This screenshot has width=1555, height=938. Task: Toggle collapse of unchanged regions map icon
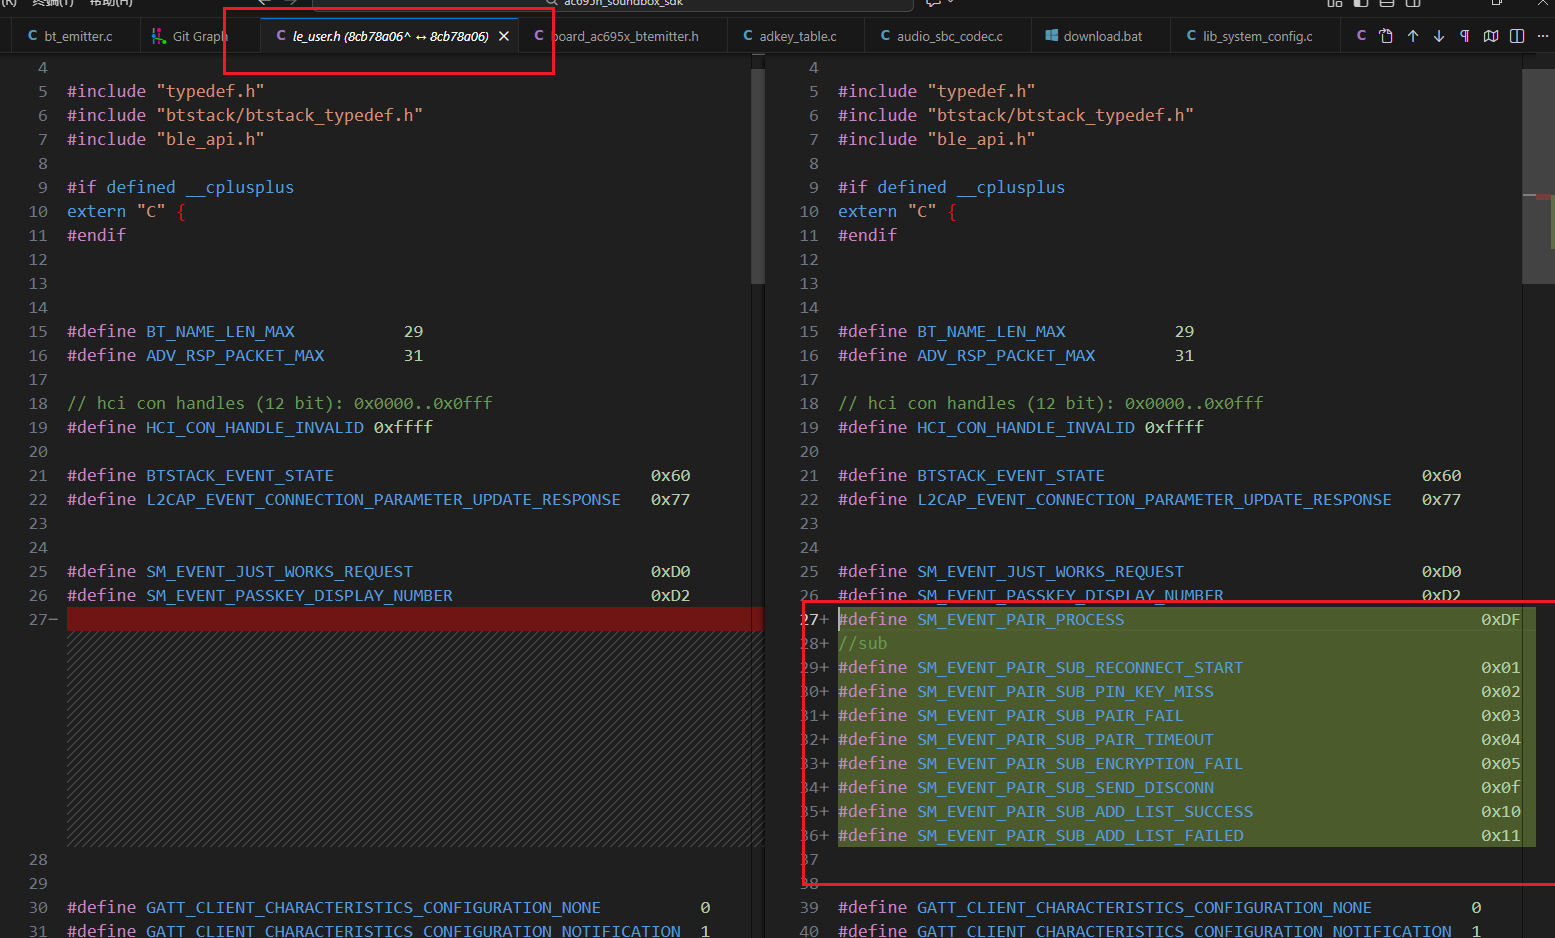coord(1491,36)
